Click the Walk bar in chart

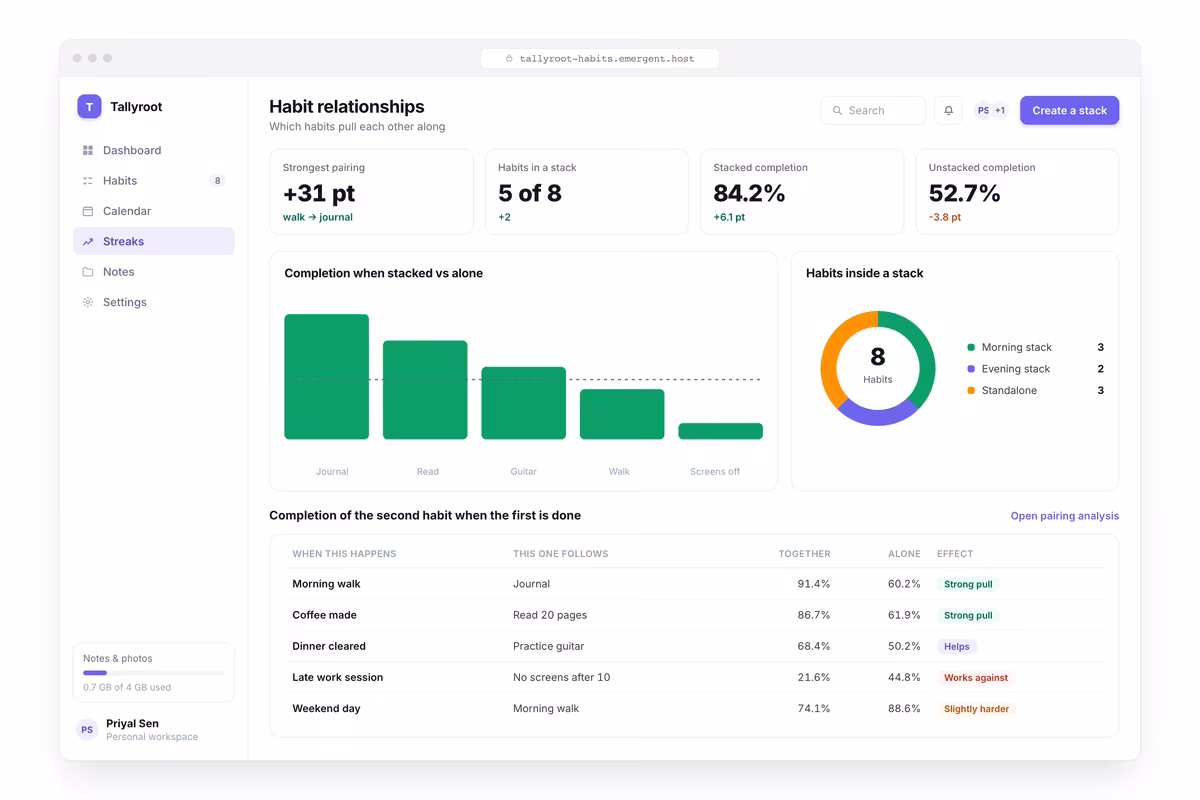pos(622,414)
